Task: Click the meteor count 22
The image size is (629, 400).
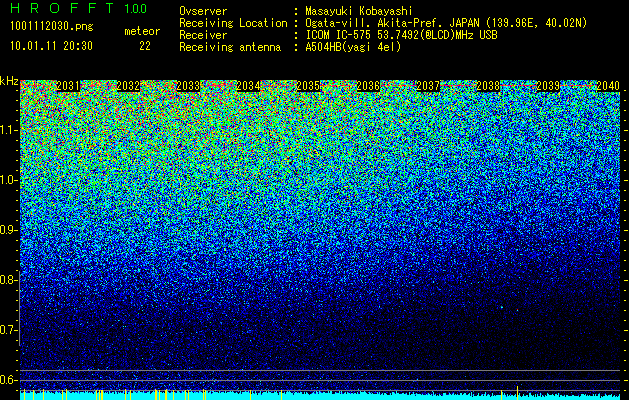Action: tap(145, 46)
